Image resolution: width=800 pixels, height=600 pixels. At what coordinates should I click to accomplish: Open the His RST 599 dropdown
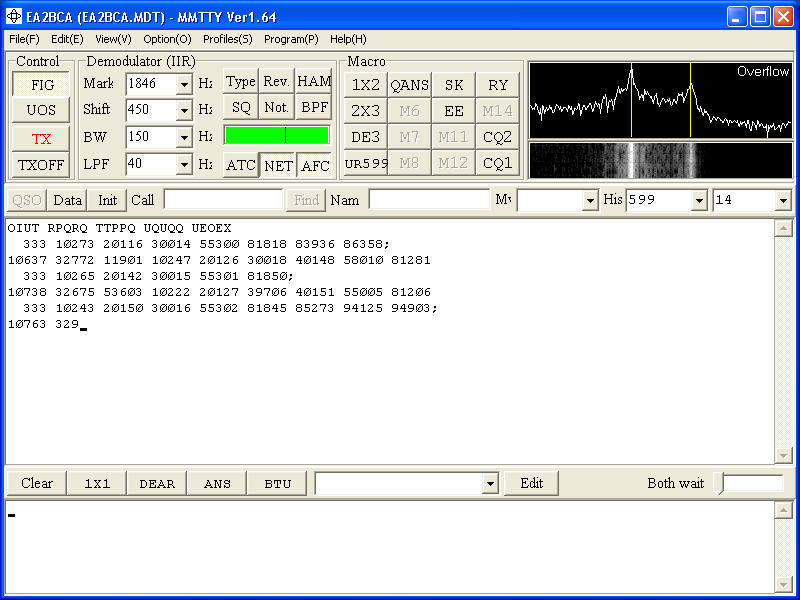pyautogui.click(x=698, y=201)
